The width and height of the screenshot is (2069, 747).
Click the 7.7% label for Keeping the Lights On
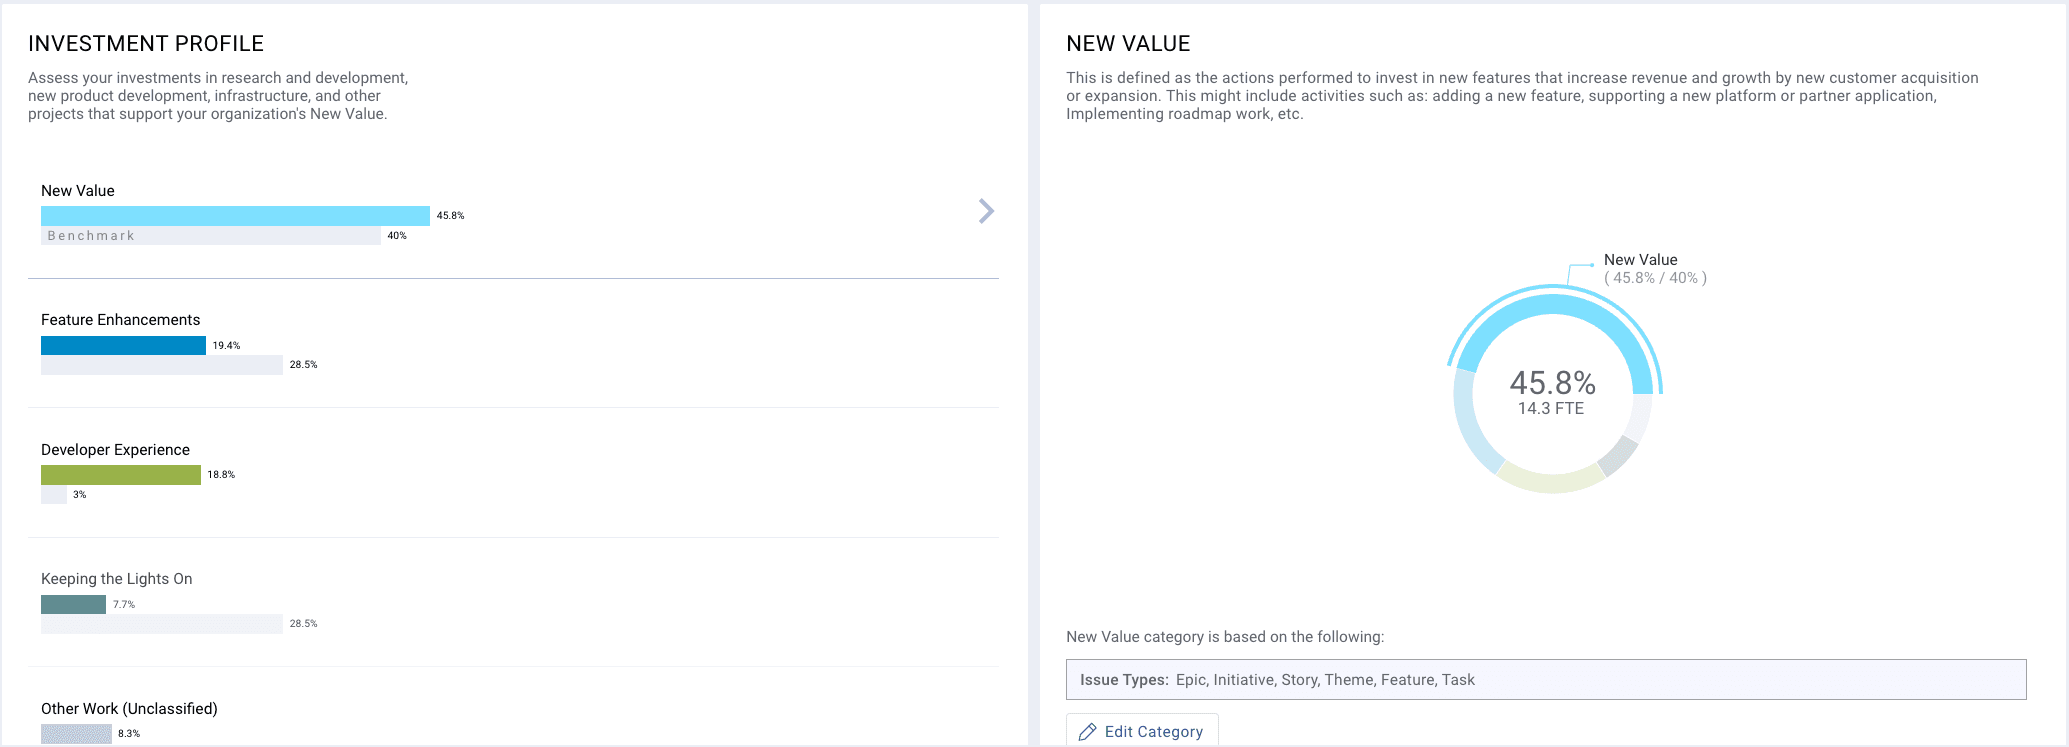pos(124,605)
